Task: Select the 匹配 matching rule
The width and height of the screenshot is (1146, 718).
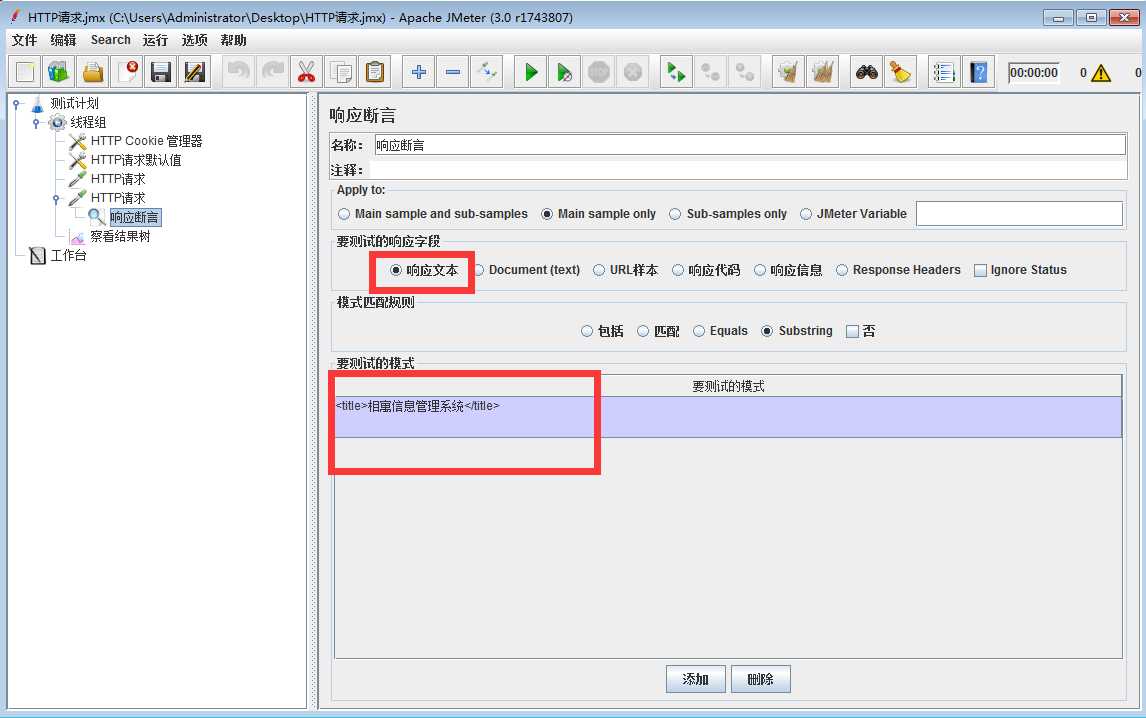Action: tap(659, 331)
